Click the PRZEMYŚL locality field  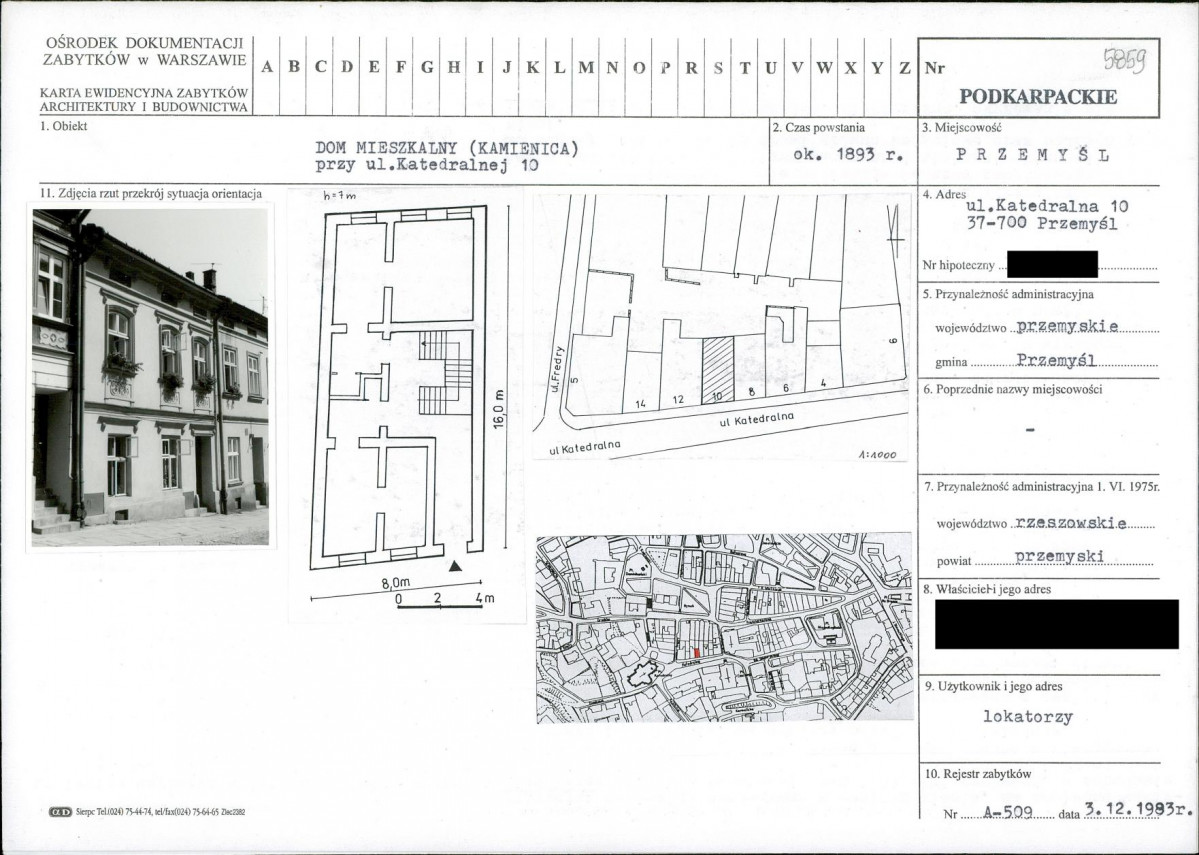click(x=1033, y=156)
